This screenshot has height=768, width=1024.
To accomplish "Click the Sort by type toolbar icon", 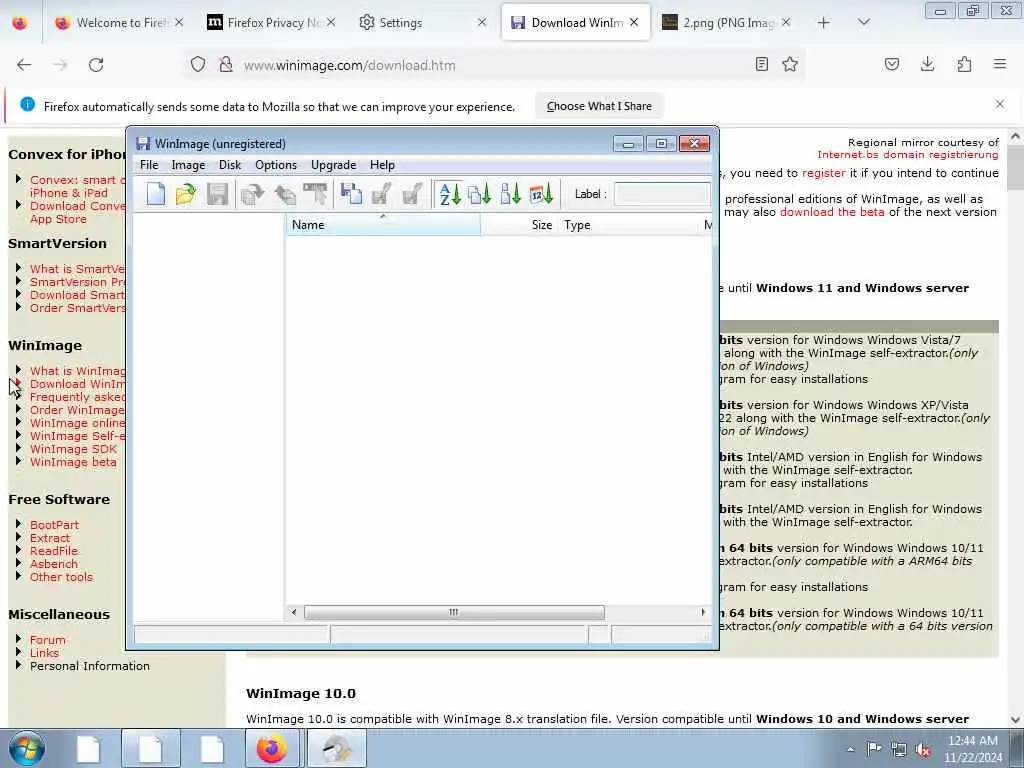I will tap(480, 194).
